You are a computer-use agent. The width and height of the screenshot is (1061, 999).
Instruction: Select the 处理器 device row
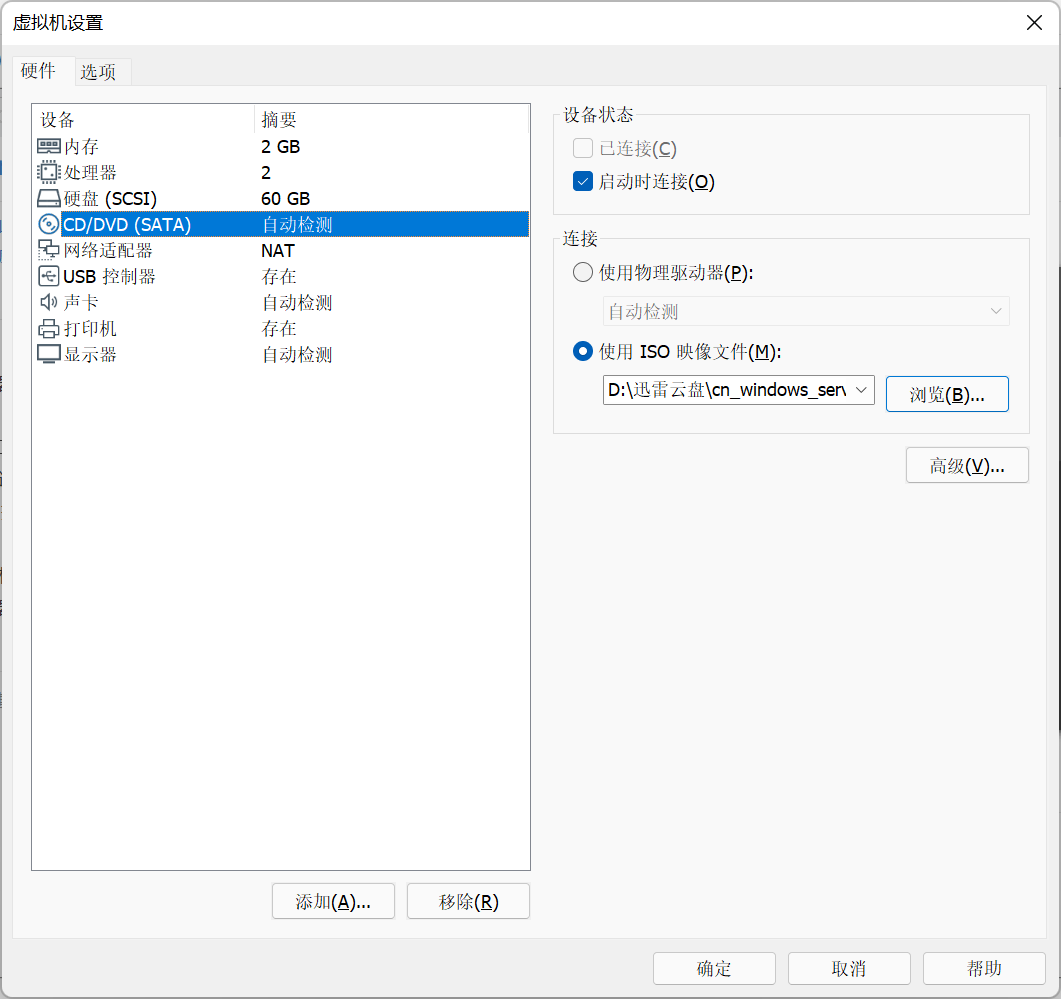pos(281,172)
